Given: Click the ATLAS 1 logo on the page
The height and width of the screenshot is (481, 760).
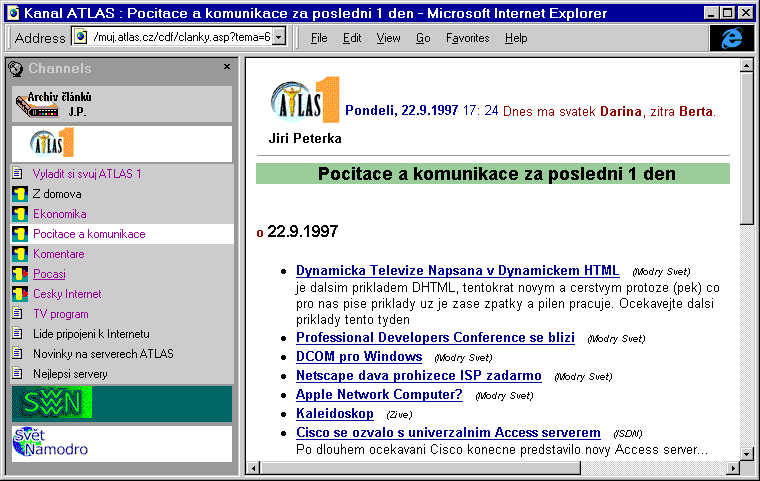Looking at the screenshot, I should [x=305, y=99].
